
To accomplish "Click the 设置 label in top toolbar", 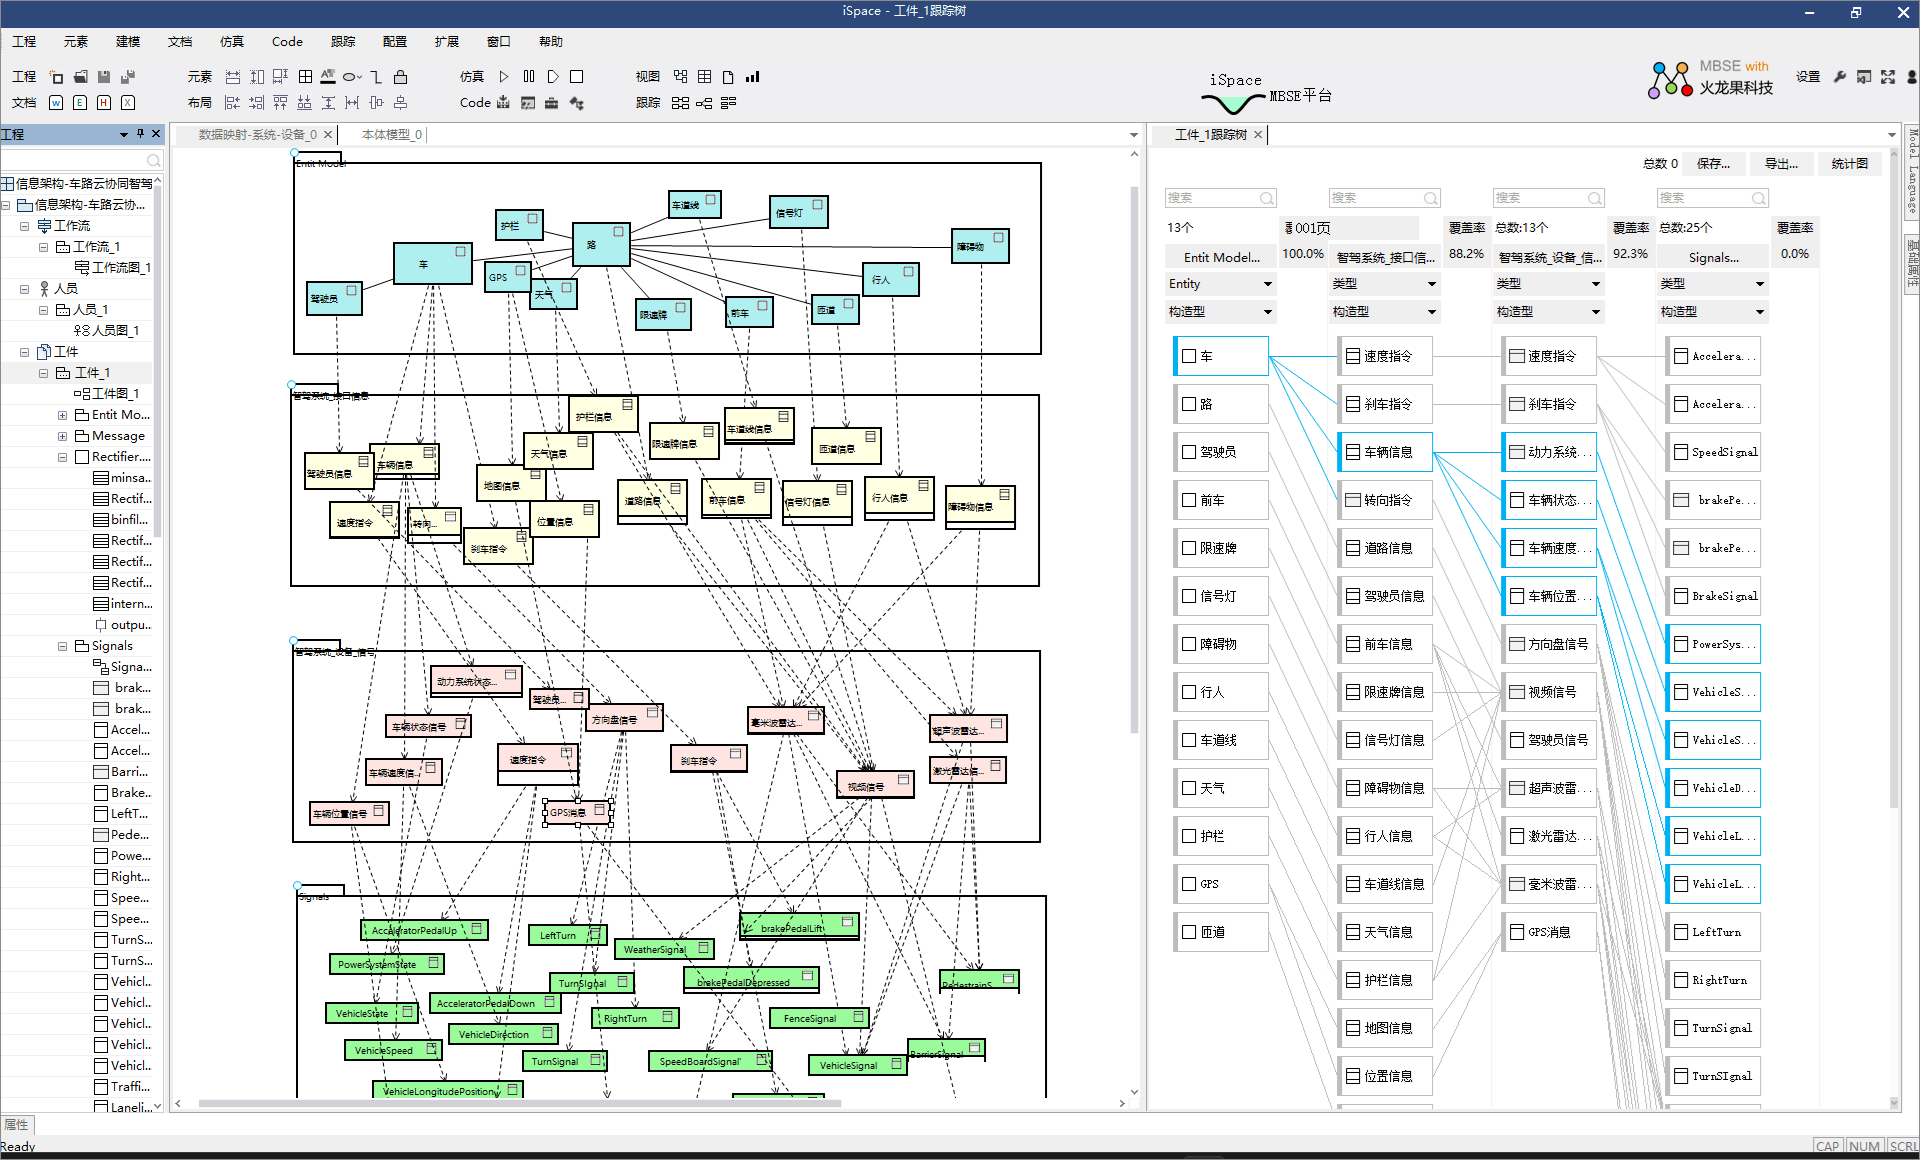I will (1808, 77).
